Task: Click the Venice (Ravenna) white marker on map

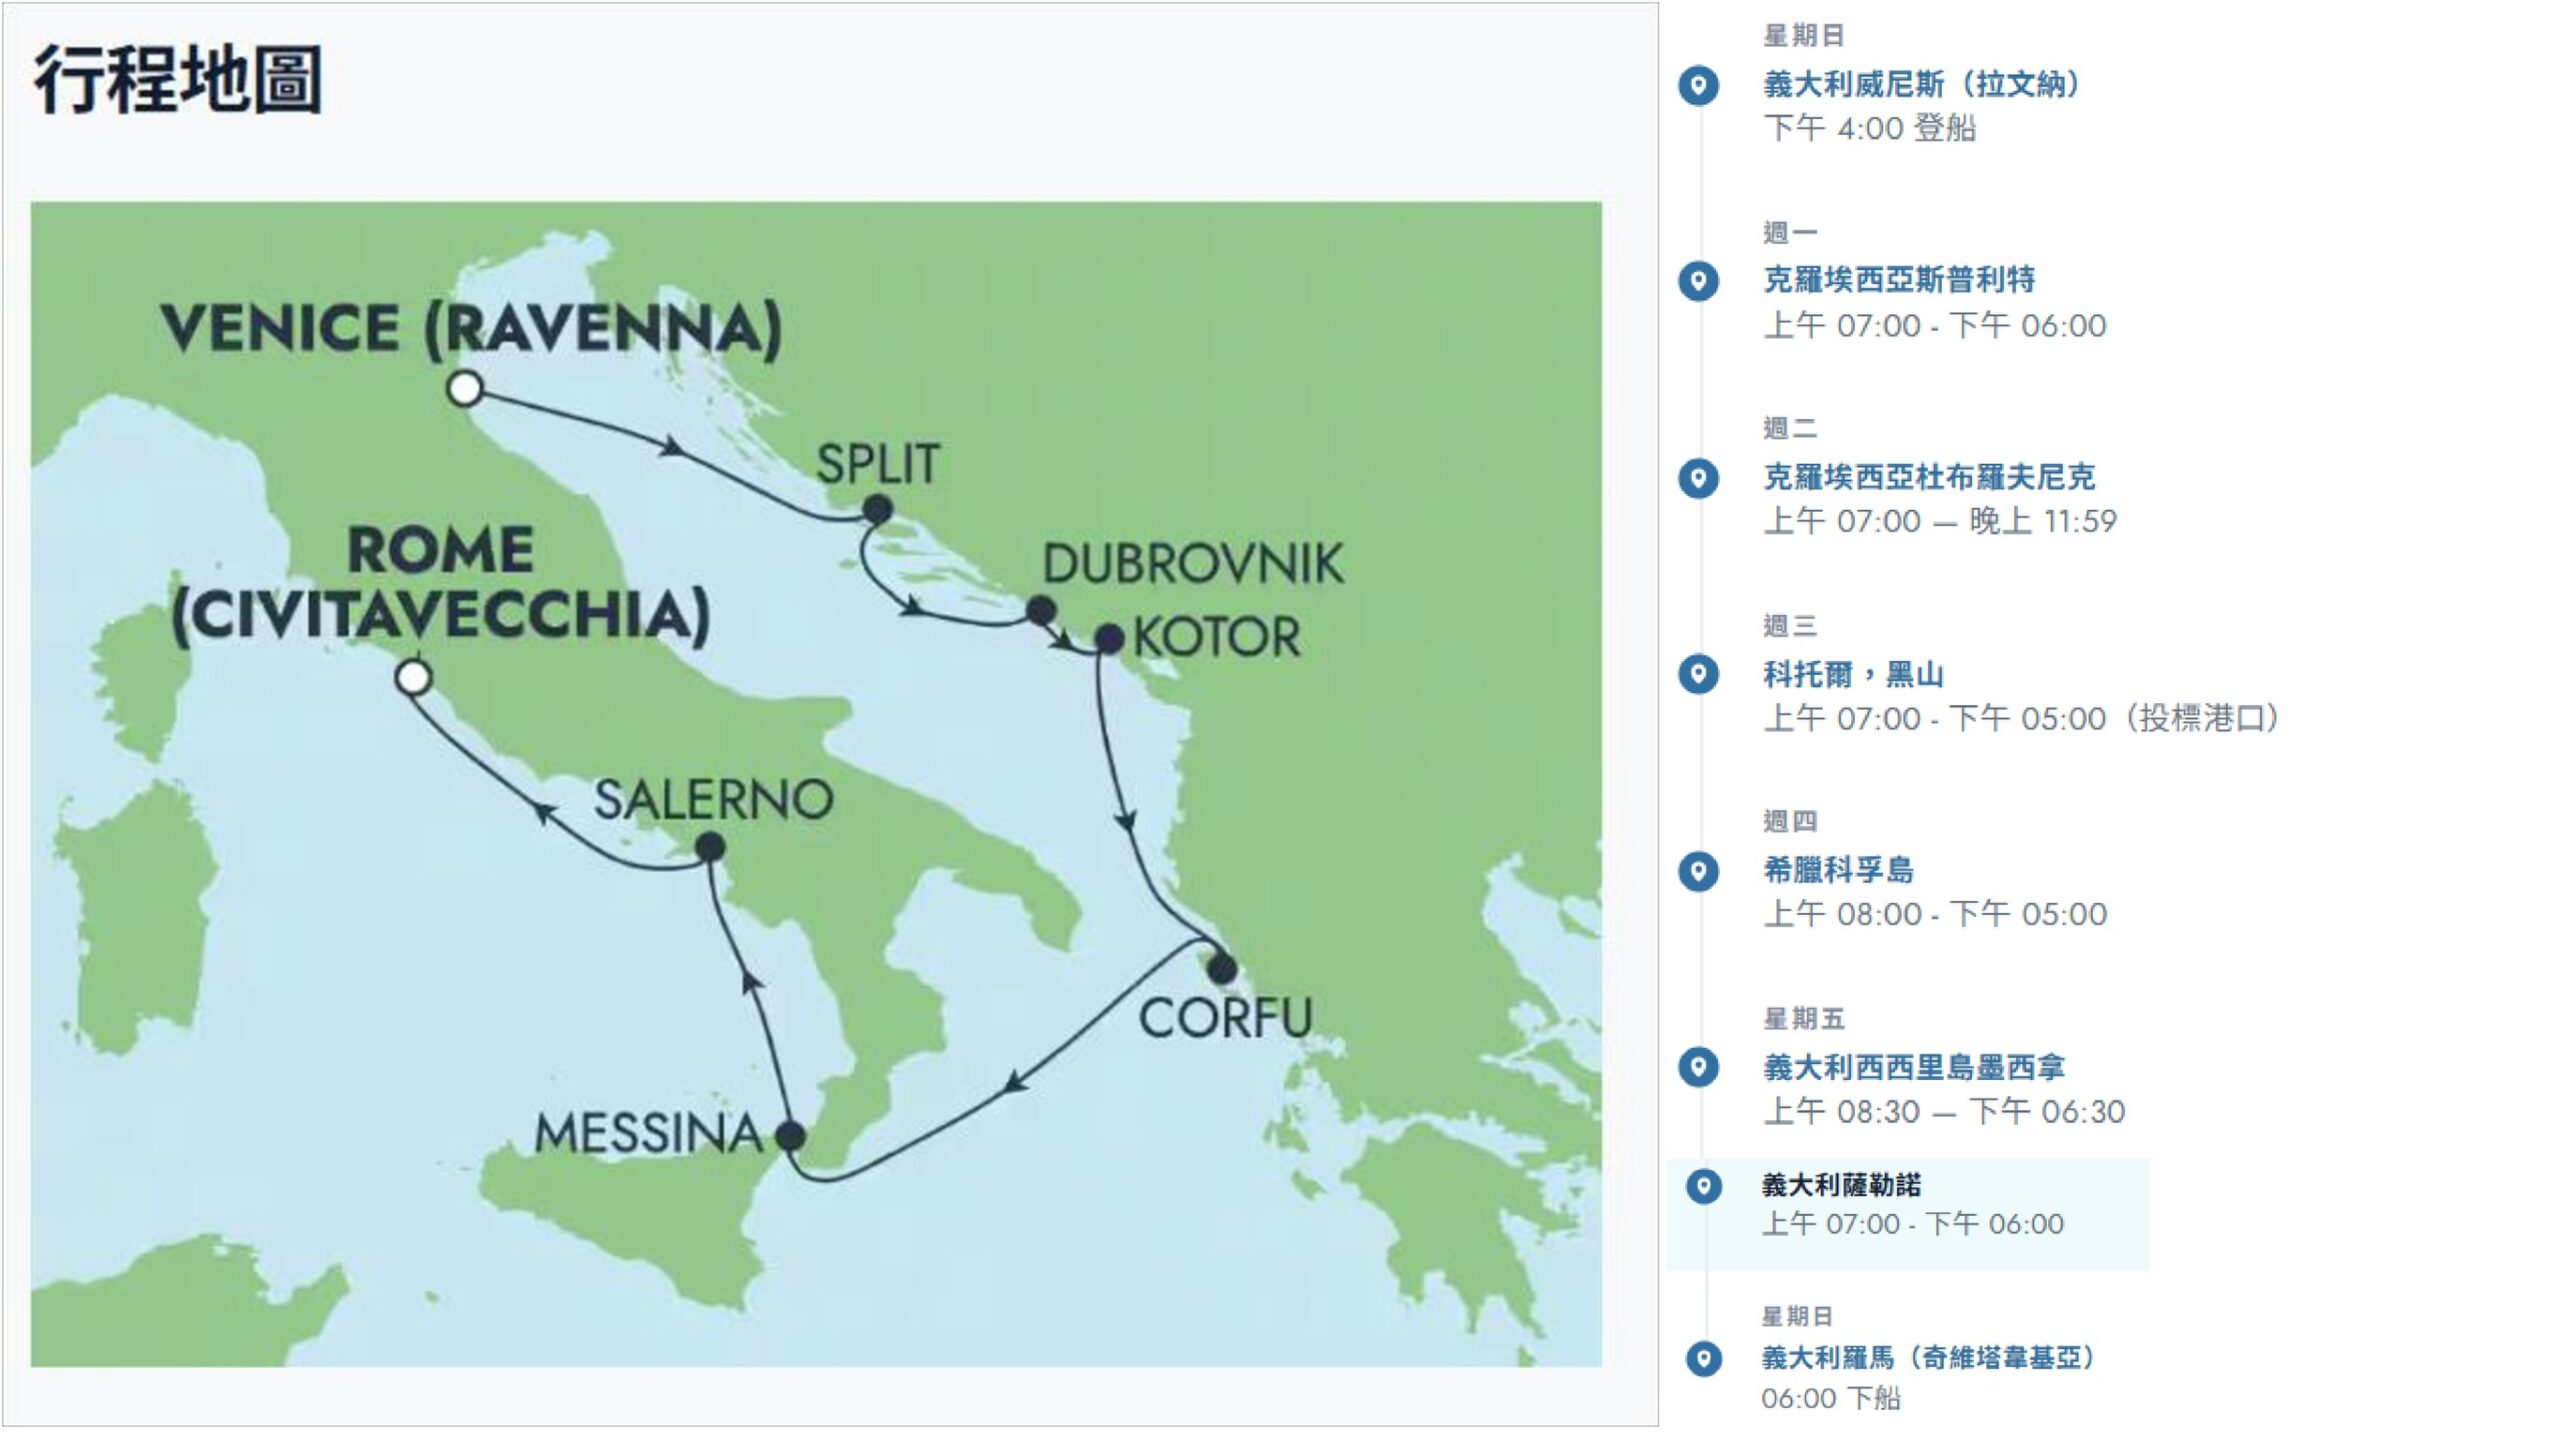Action: click(x=465, y=389)
